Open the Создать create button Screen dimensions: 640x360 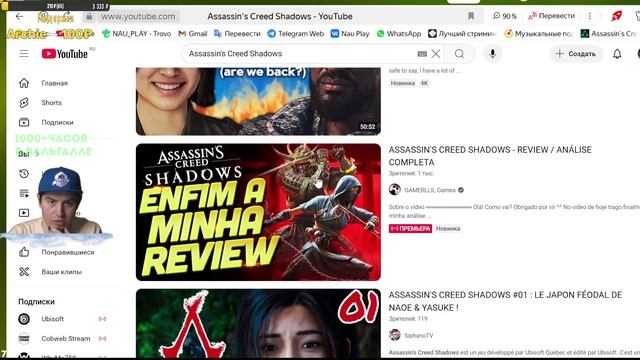pos(576,53)
